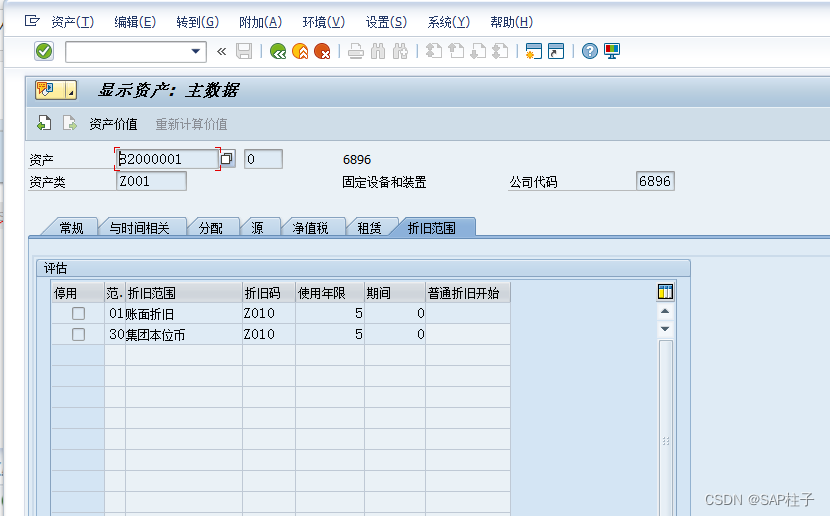The width and height of the screenshot is (830, 516).
Task: Click the previous asset icon
Action: coord(44,123)
